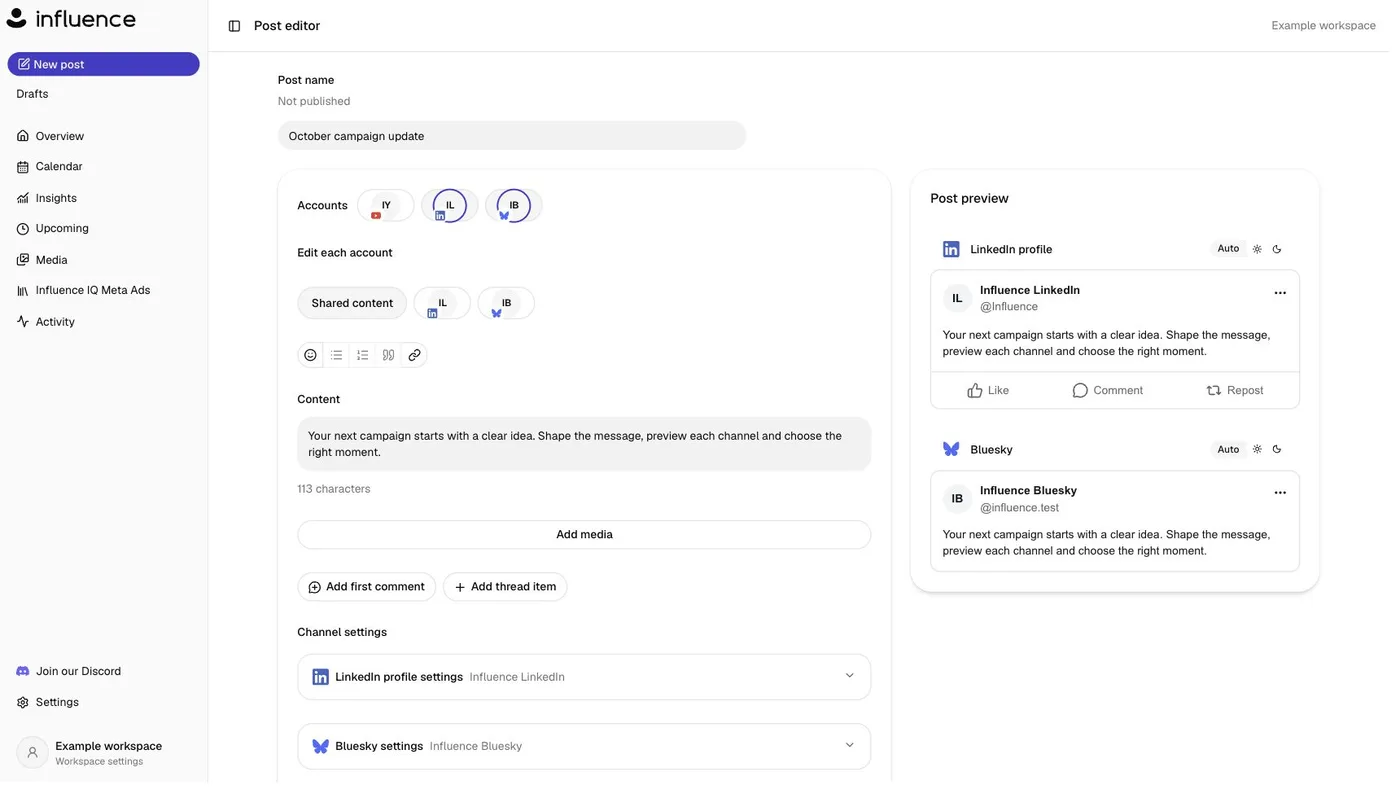Insert a link via toolbar icon
This screenshot has height=798, width=1400.
[417, 358]
